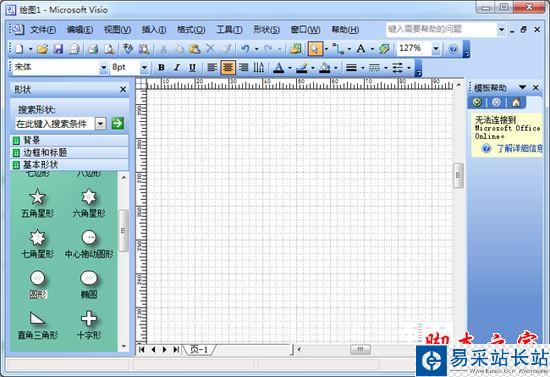Select the Pointer tool in toolbar
This screenshot has width=550, height=377.
coord(315,49)
